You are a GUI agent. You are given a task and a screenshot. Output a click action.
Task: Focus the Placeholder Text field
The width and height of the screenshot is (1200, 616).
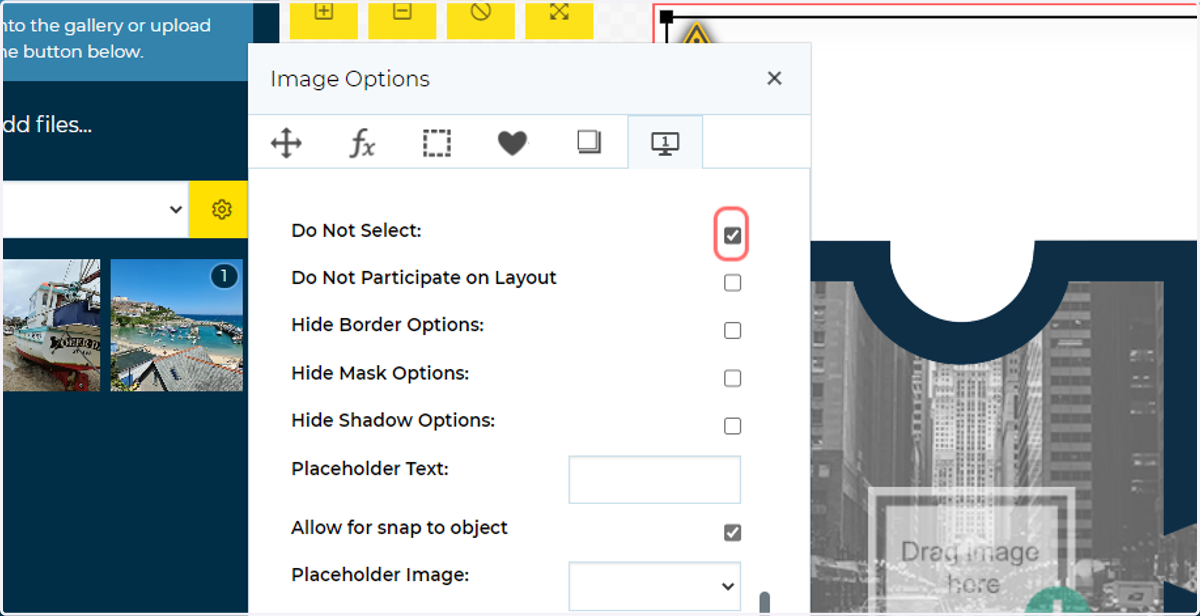pyautogui.click(x=655, y=480)
